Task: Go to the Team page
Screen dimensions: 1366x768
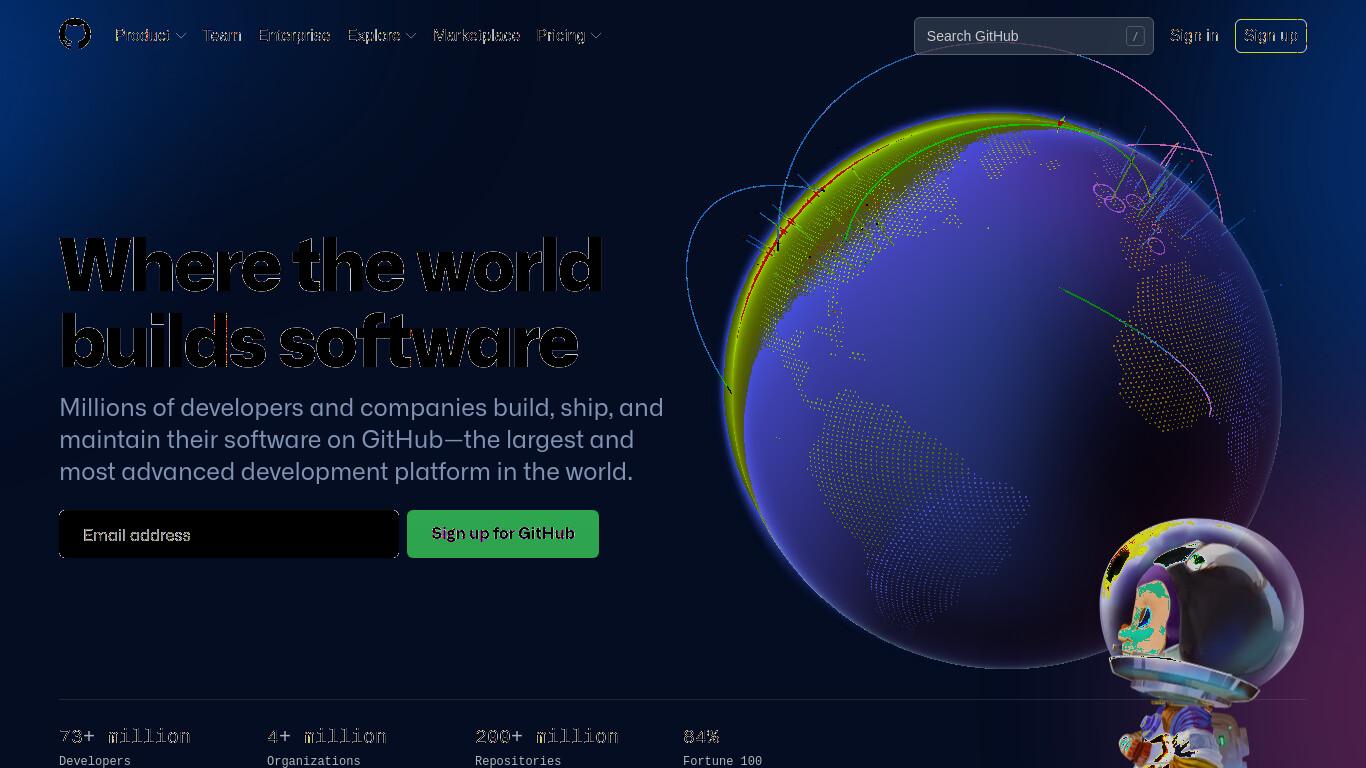Action: [x=222, y=35]
